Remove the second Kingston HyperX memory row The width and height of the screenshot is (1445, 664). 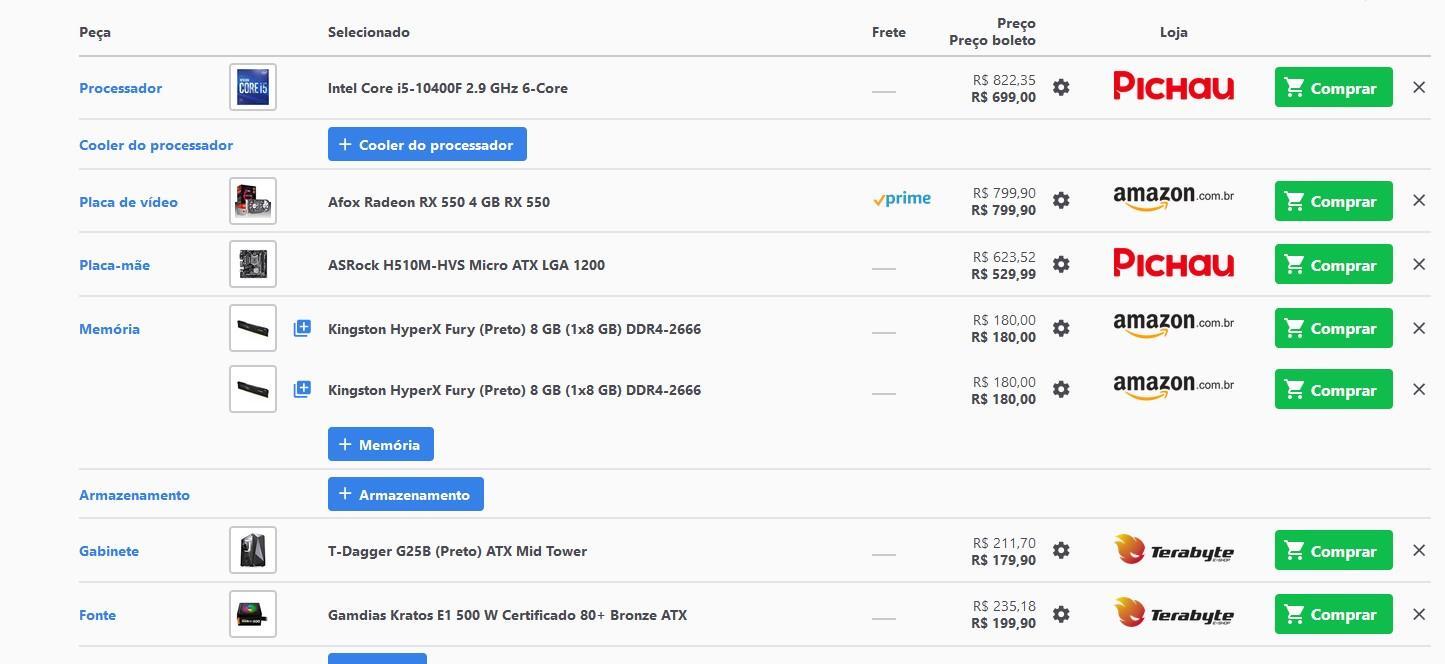coord(1419,390)
